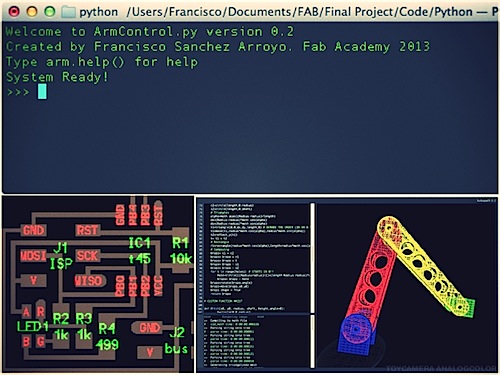The height and width of the screenshot is (375, 500).
Task: Select the "R3 1k" resistor label
Action: [84, 327]
